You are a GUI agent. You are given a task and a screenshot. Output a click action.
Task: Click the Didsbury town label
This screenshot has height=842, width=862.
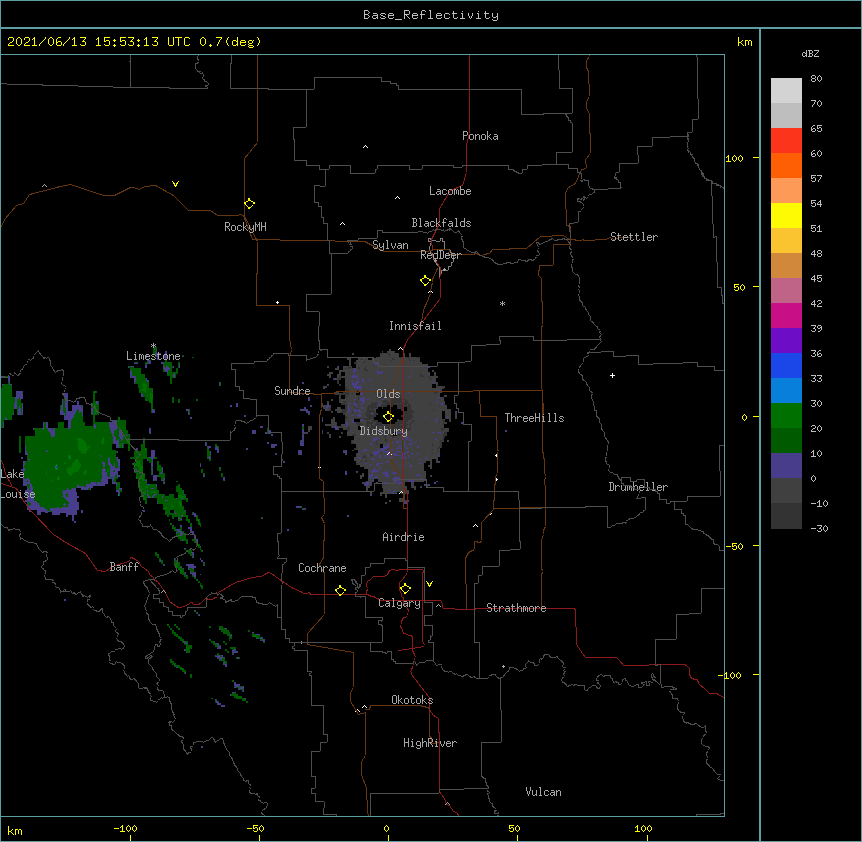point(384,431)
